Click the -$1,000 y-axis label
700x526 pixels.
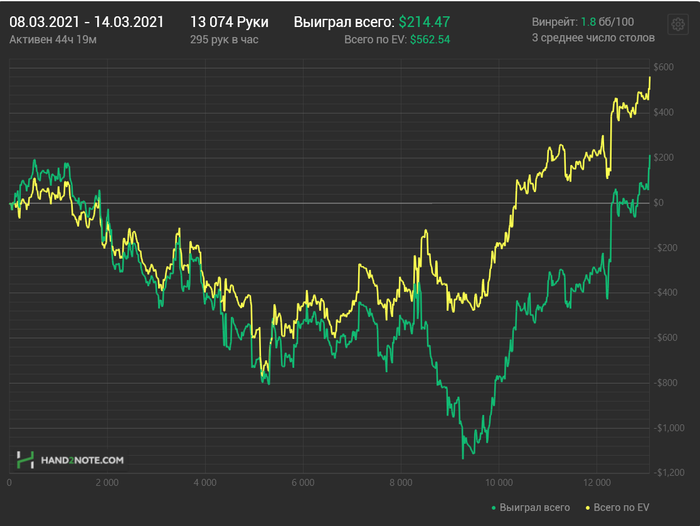click(x=669, y=428)
